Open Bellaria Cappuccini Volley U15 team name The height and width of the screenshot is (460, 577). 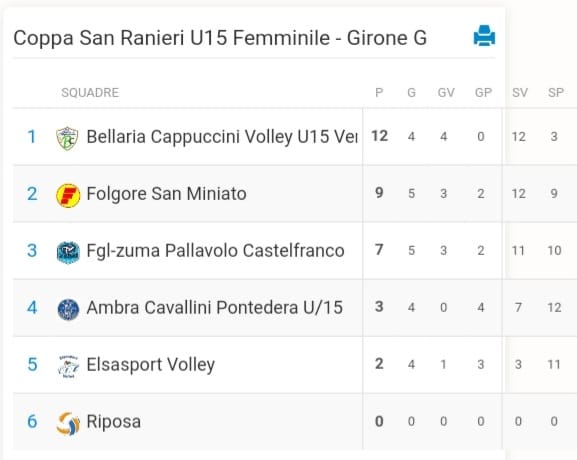point(222,137)
